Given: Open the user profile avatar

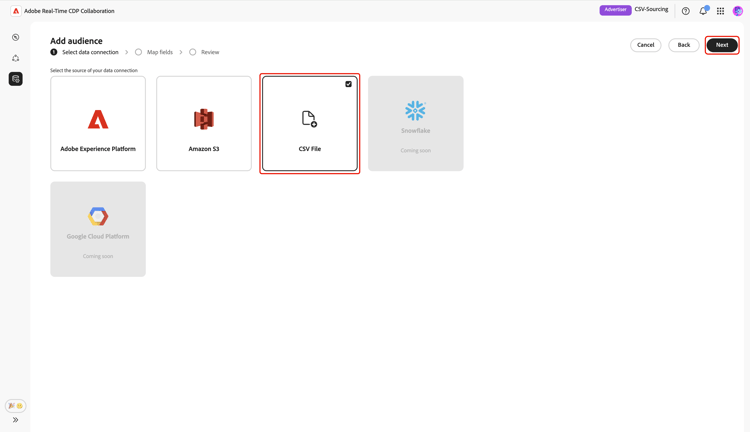Looking at the screenshot, I should tap(738, 11).
